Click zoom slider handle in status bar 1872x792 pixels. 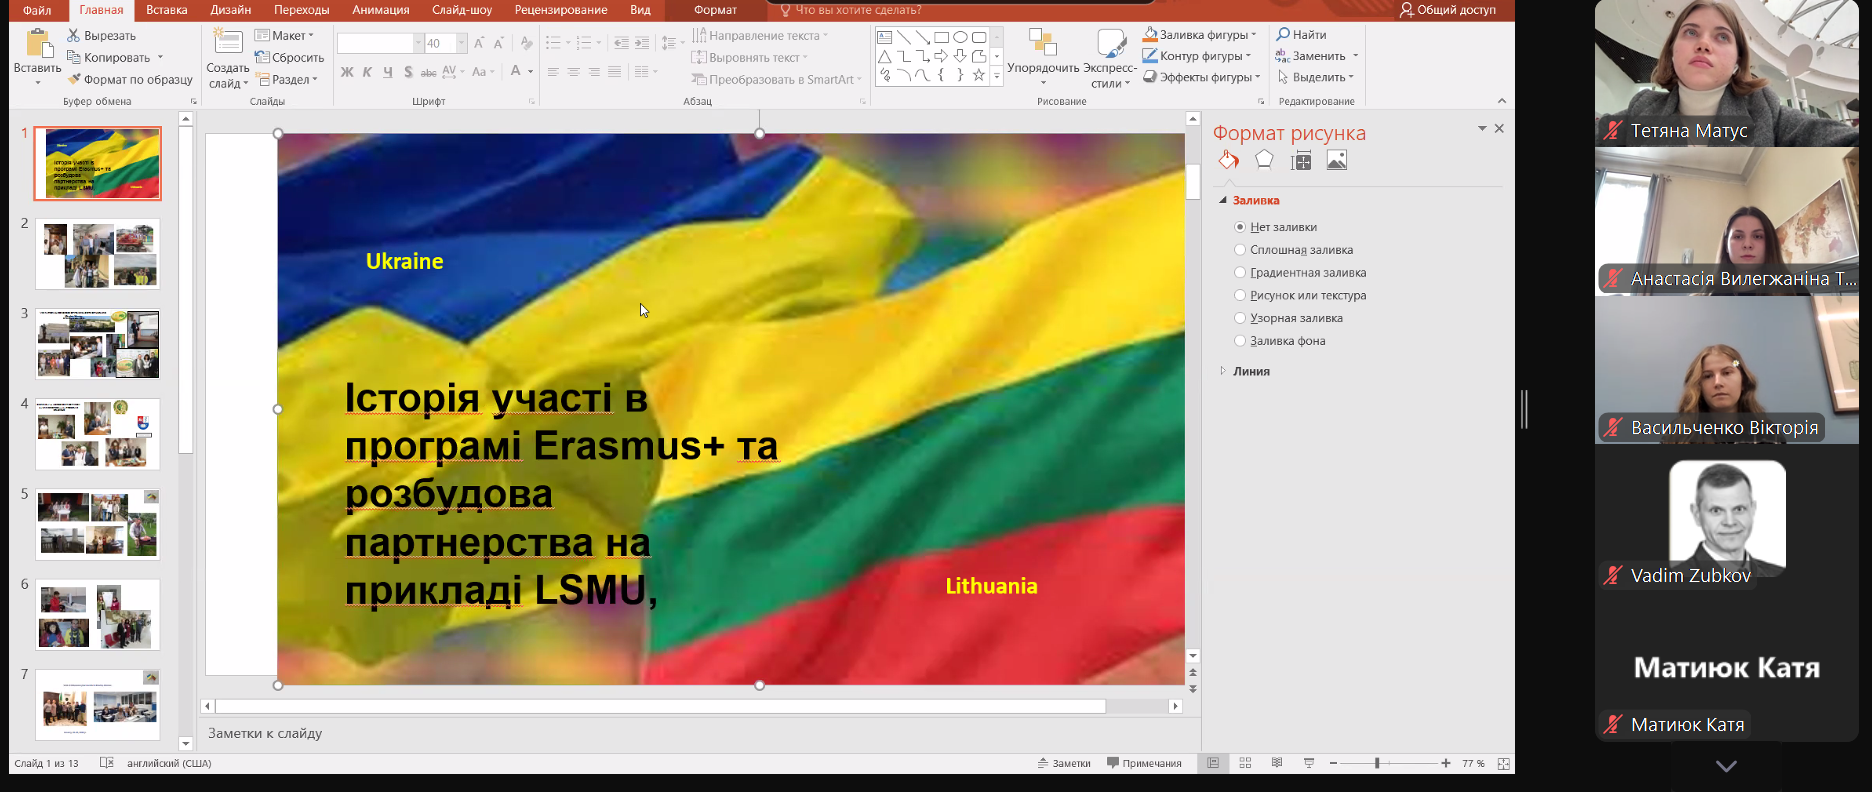tap(1377, 763)
